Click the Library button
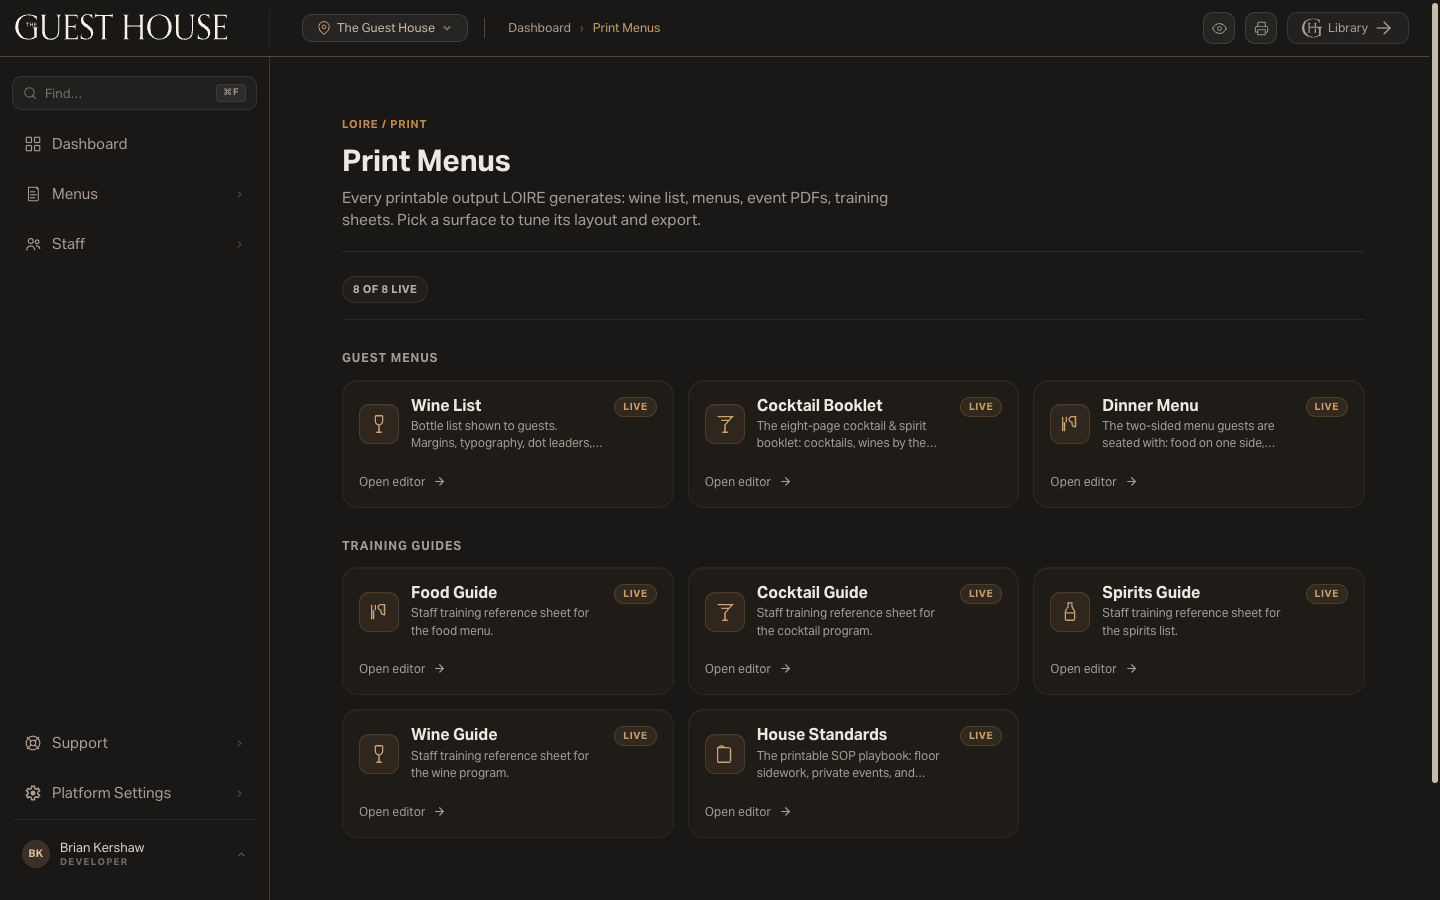The width and height of the screenshot is (1440, 900). coord(1347,28)
